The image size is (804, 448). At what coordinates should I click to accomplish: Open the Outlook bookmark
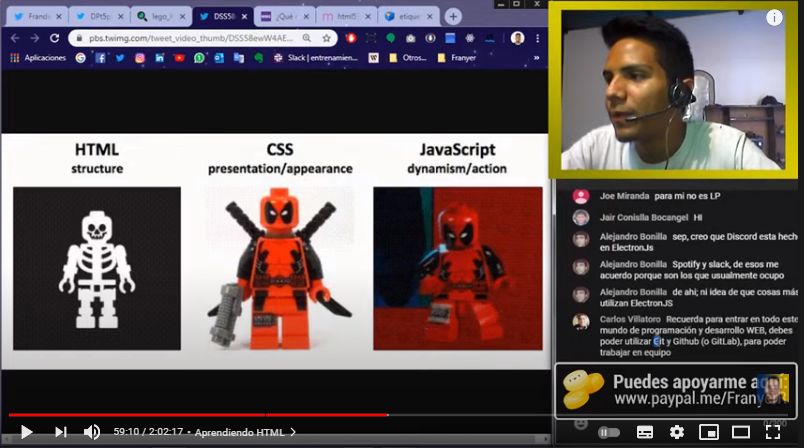pos(219,58)
